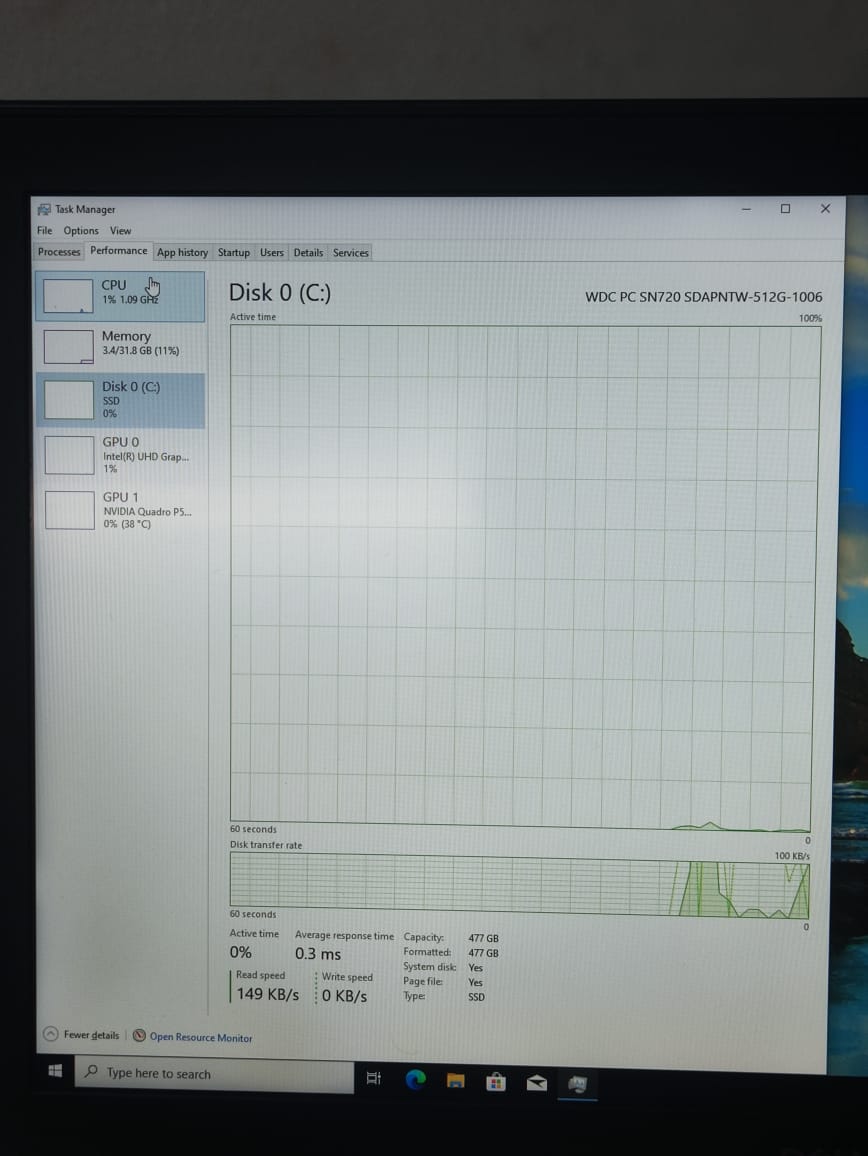Viewport: 868px width, 1156px height.
Task: Launch Microsoft Edge from taskbar
Action: pyautogui.click(x=415, y=1080)
